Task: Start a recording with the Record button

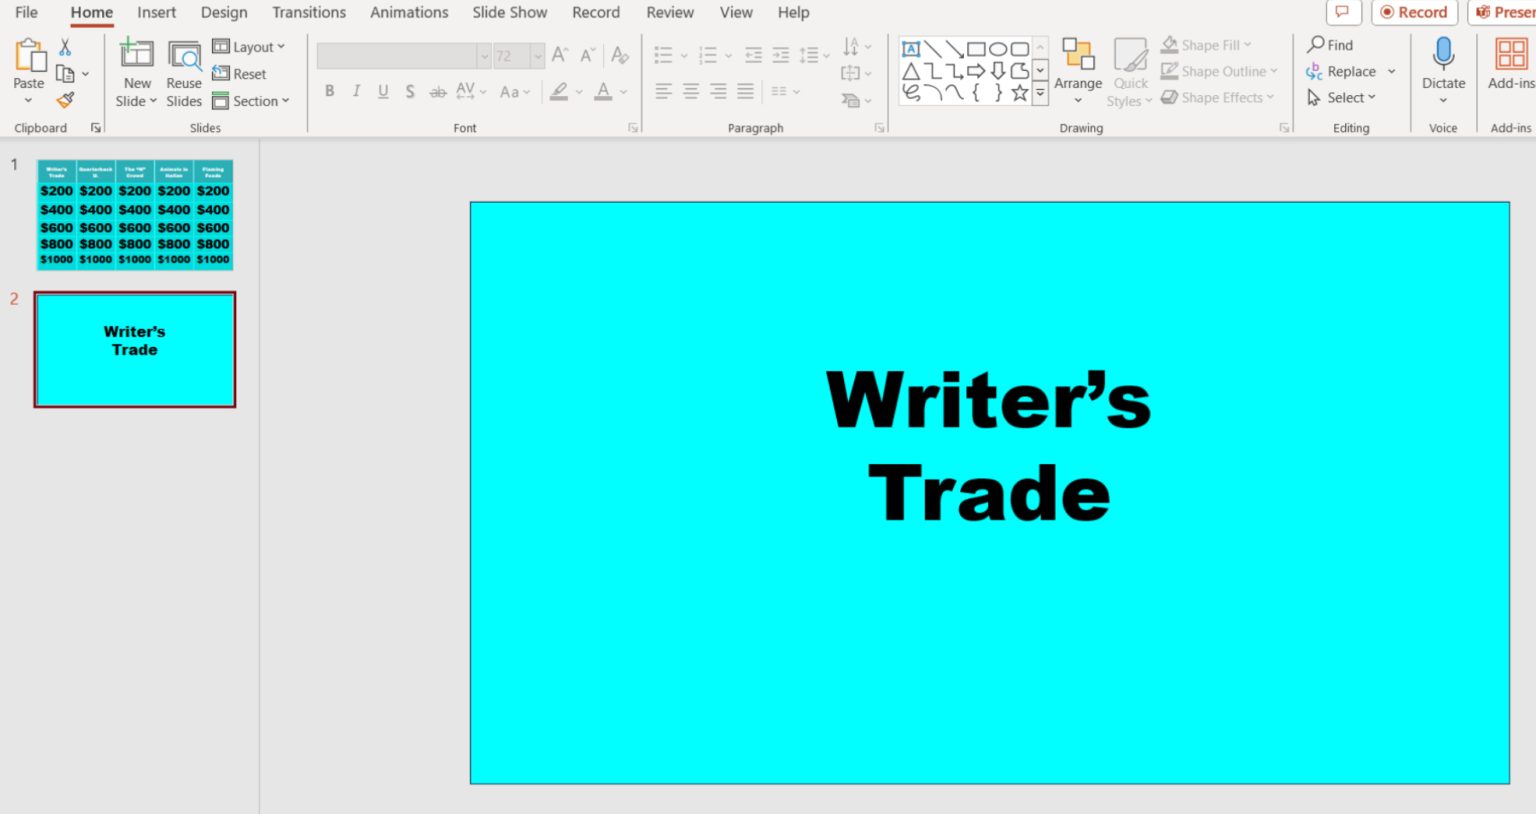Action: pos(1414,12)
